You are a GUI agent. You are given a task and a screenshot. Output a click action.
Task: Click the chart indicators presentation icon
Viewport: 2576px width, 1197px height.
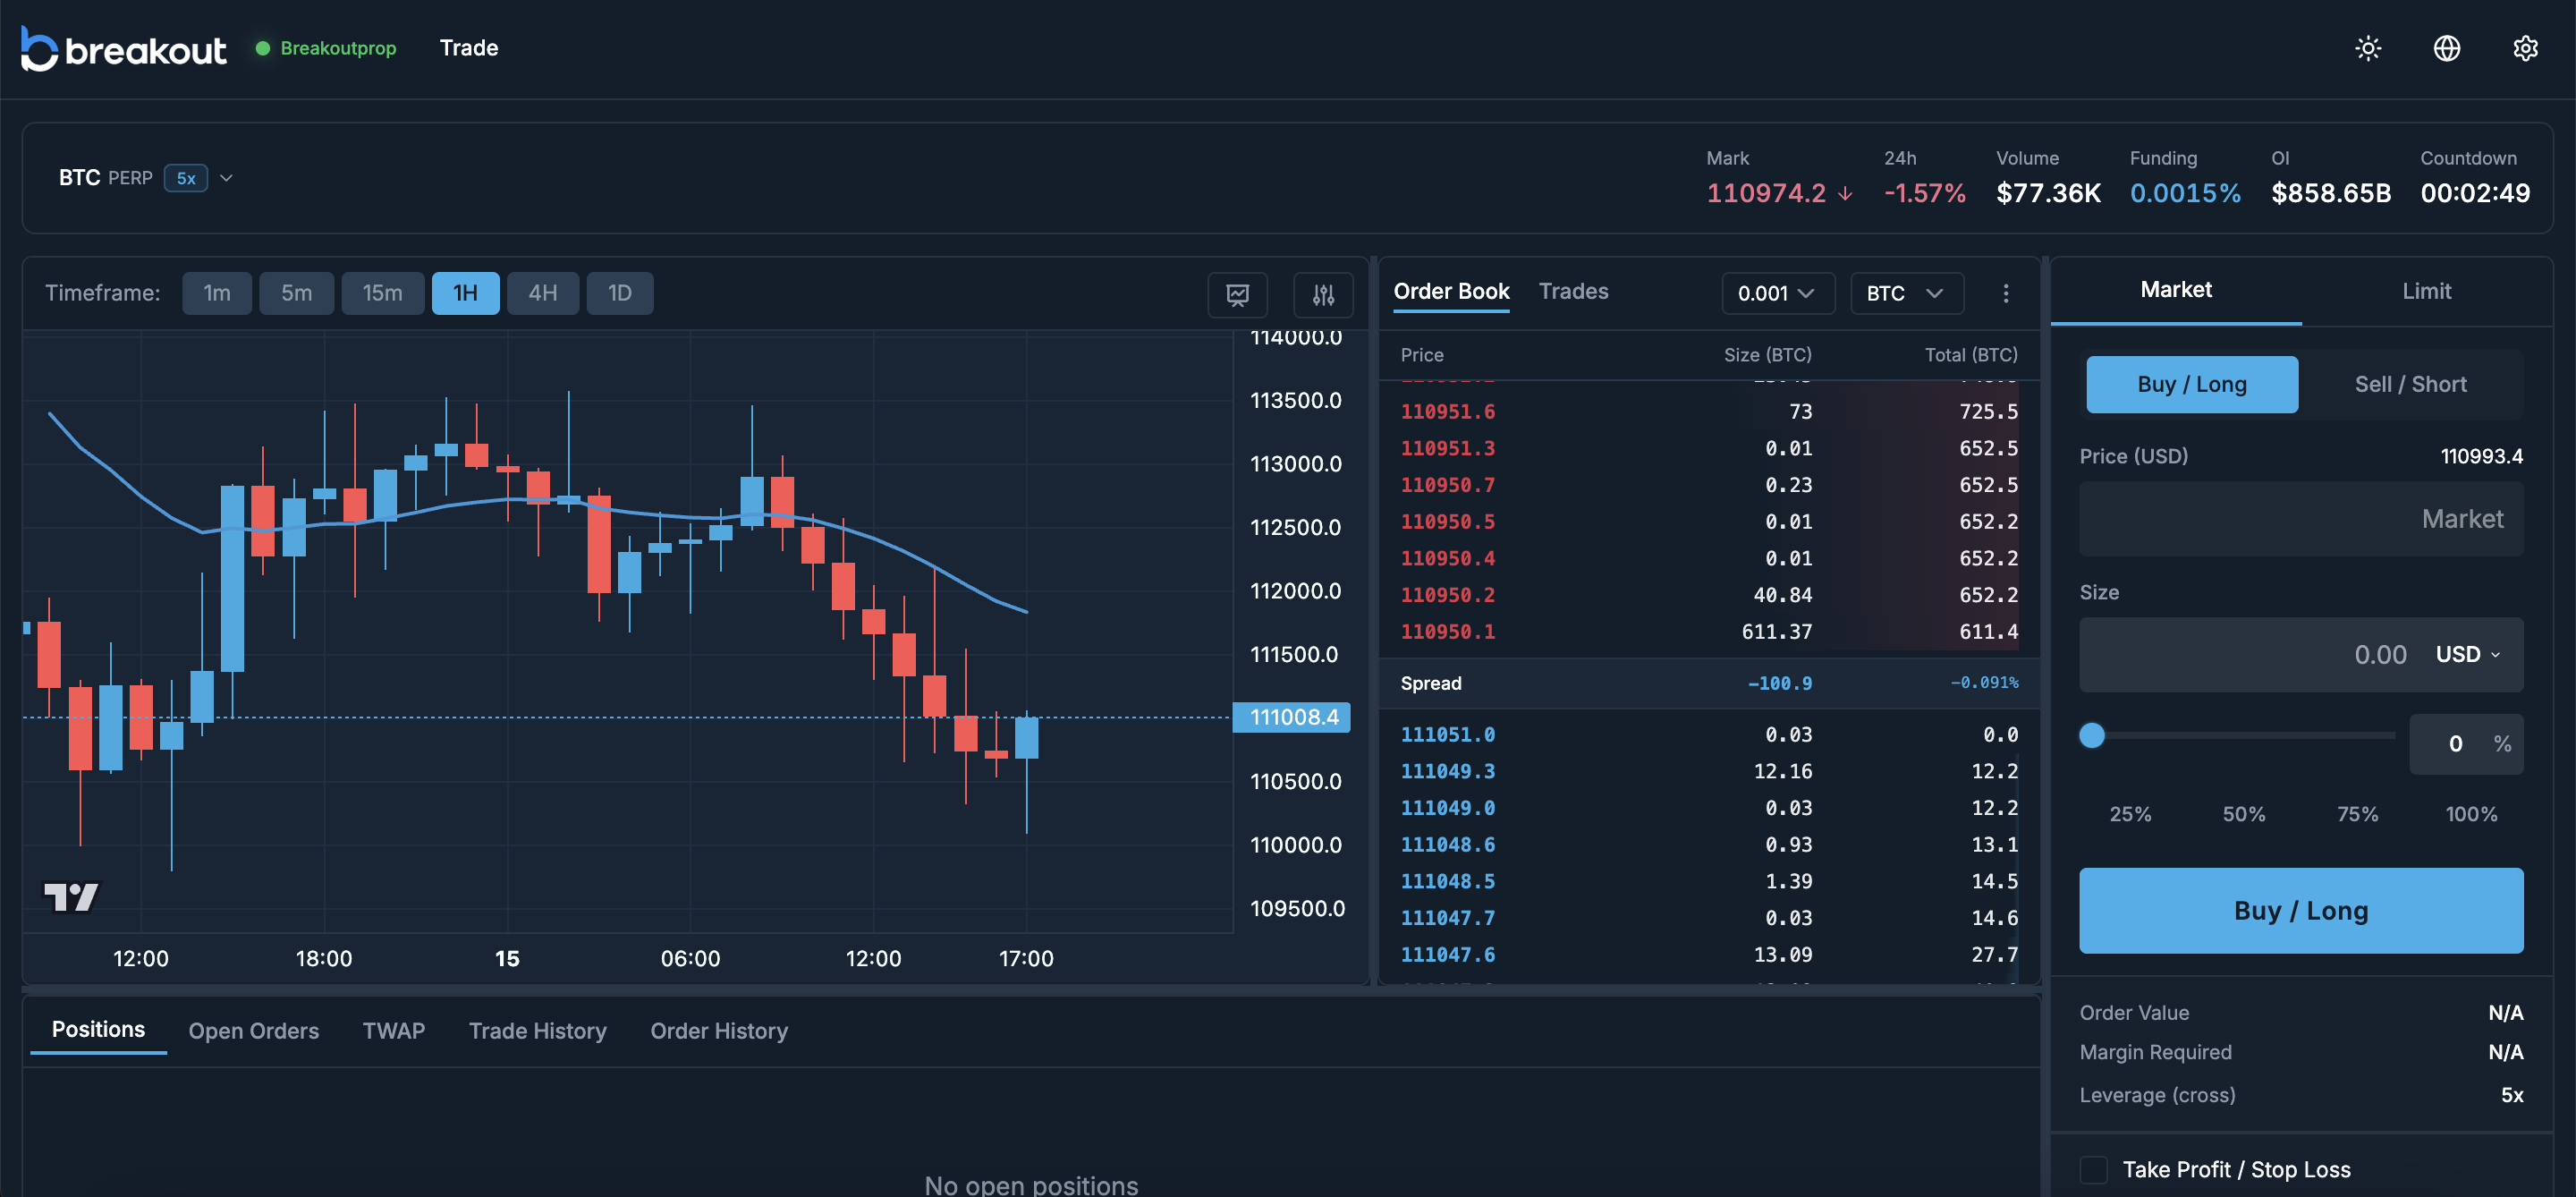[1237, 294]
